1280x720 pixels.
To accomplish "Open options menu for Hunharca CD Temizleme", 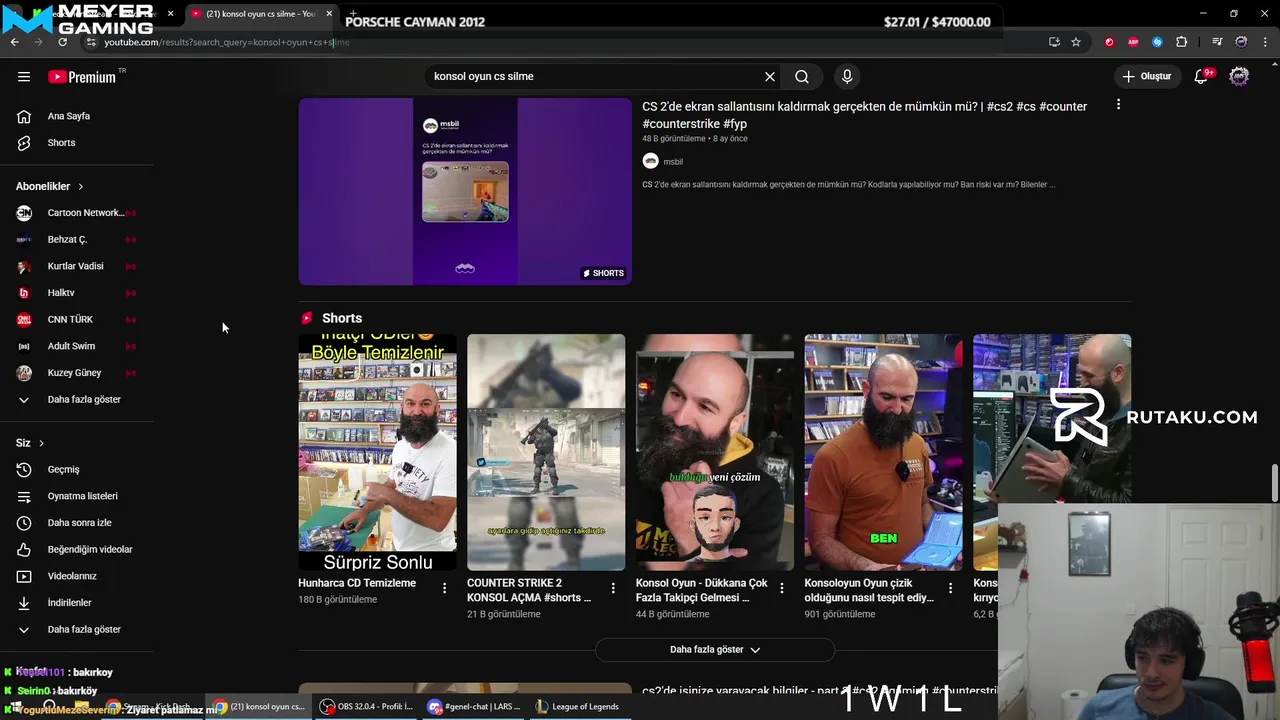I will [x=444, y=588].
